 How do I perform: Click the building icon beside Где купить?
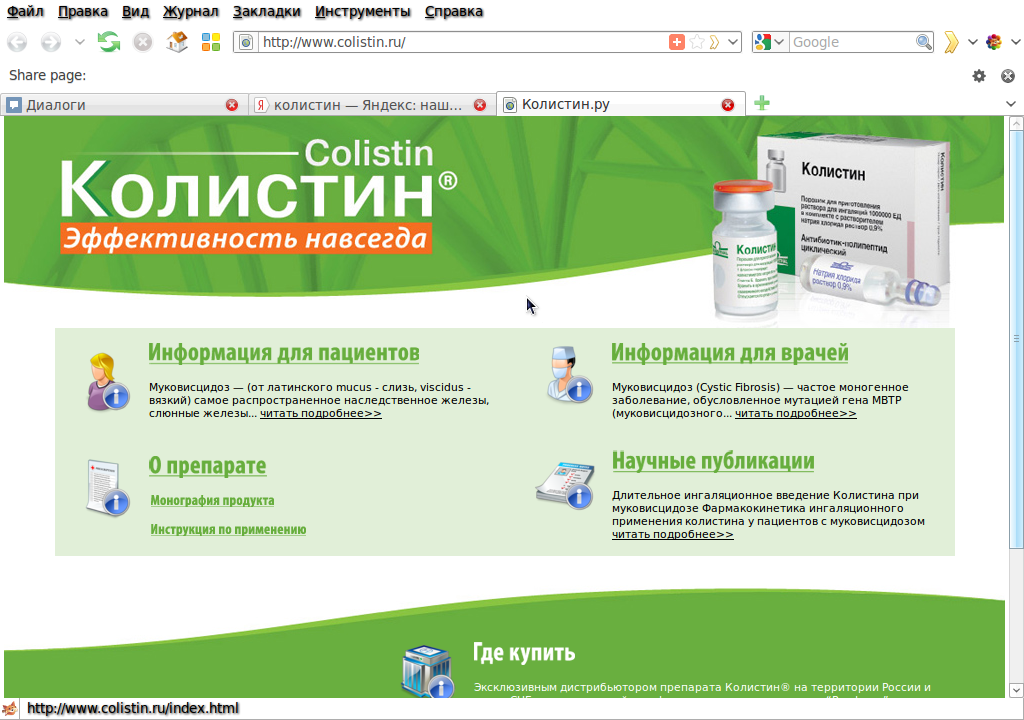point(428,671)
